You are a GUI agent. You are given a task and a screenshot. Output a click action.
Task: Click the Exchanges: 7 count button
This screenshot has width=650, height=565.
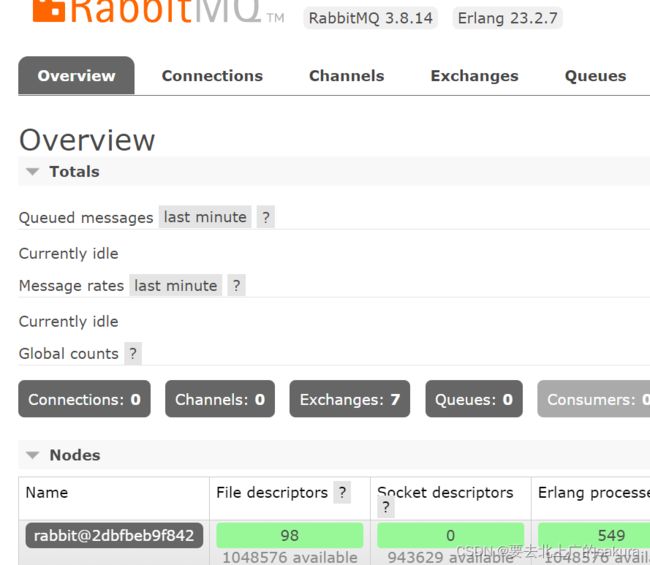tap(350, 399)
